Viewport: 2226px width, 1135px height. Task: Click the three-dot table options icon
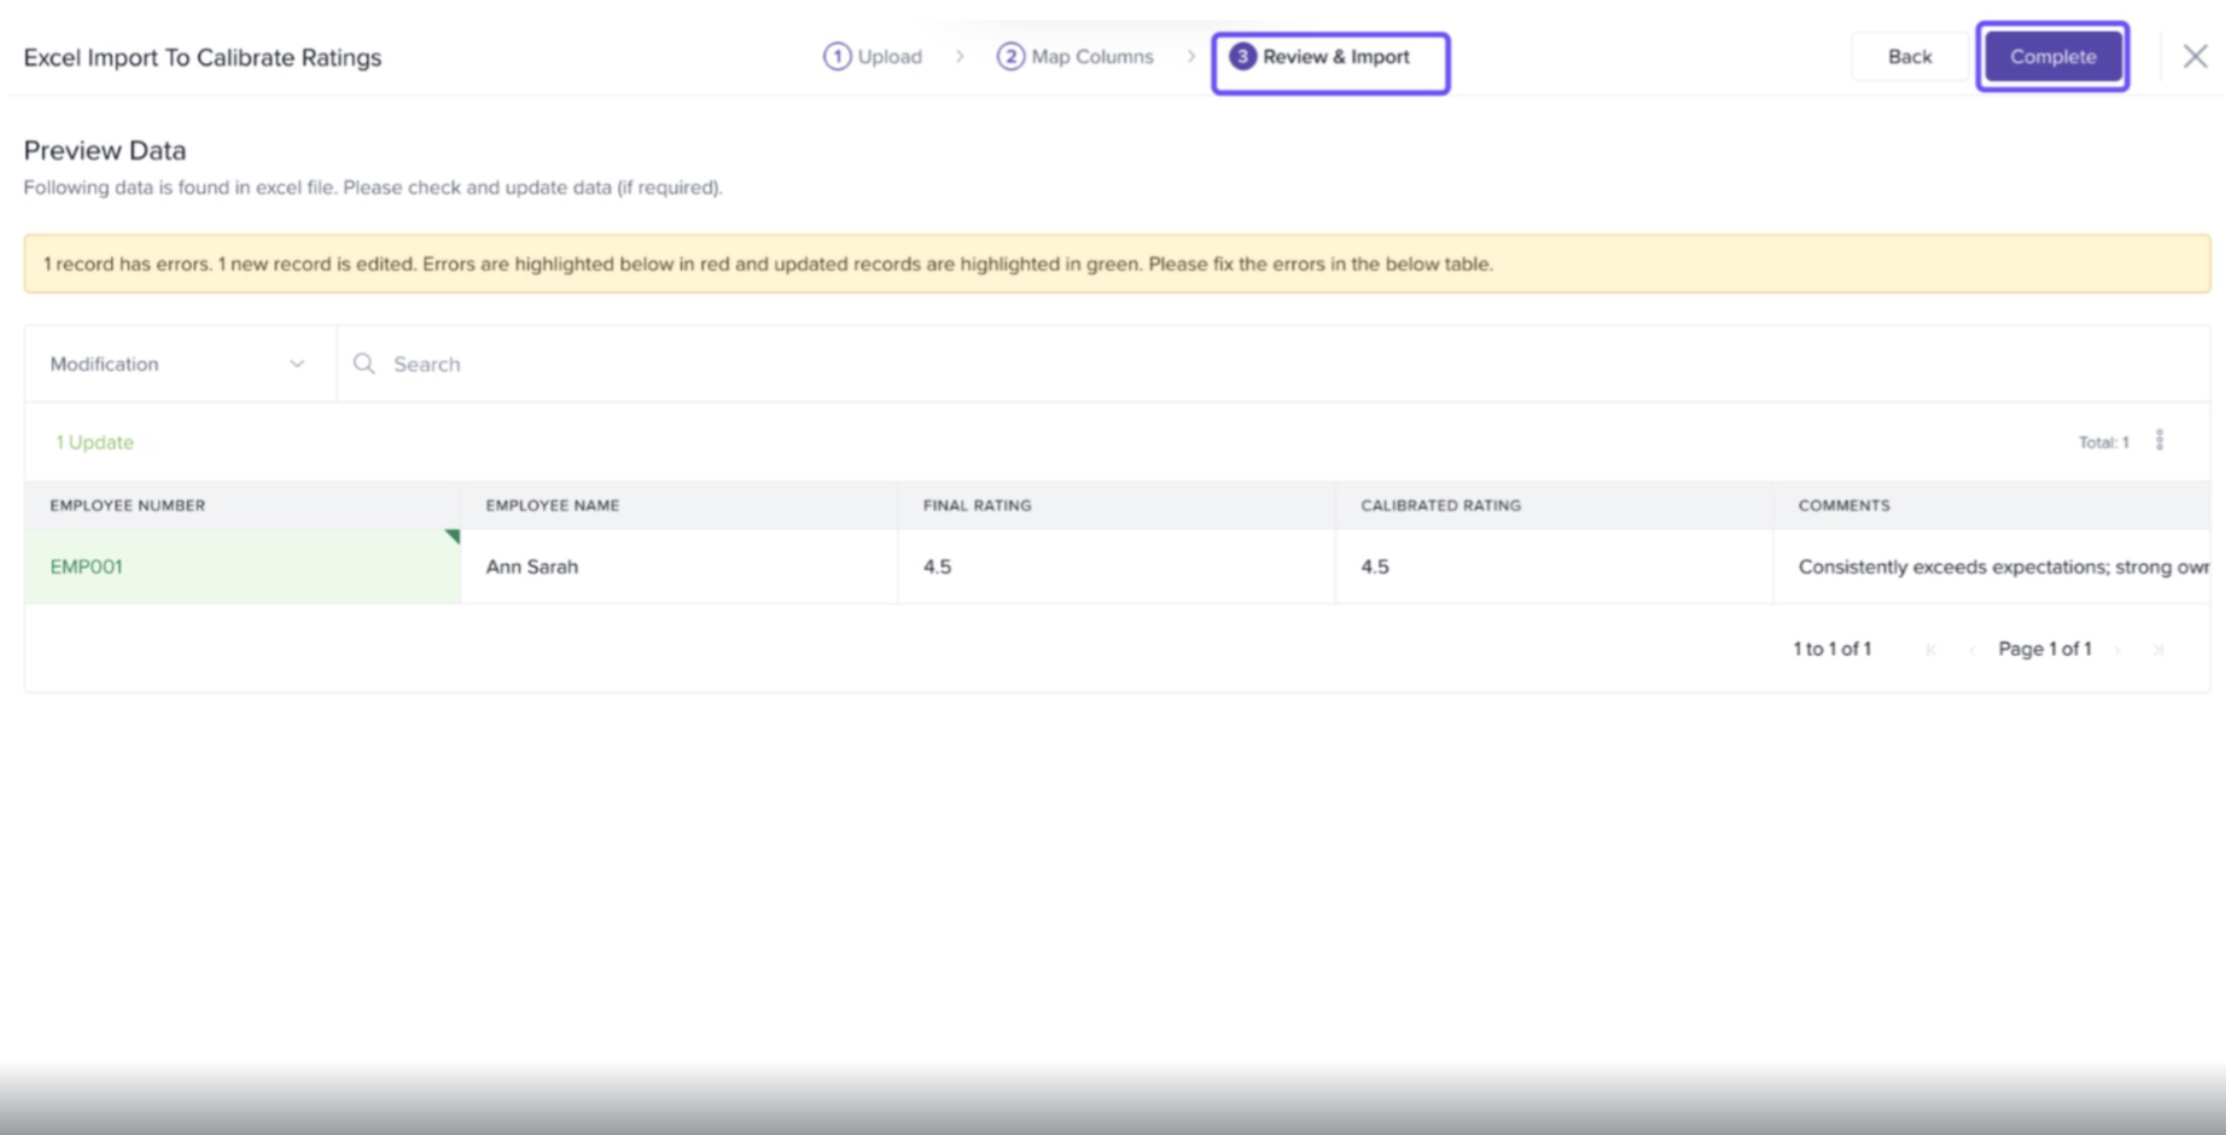point(2159,440)
